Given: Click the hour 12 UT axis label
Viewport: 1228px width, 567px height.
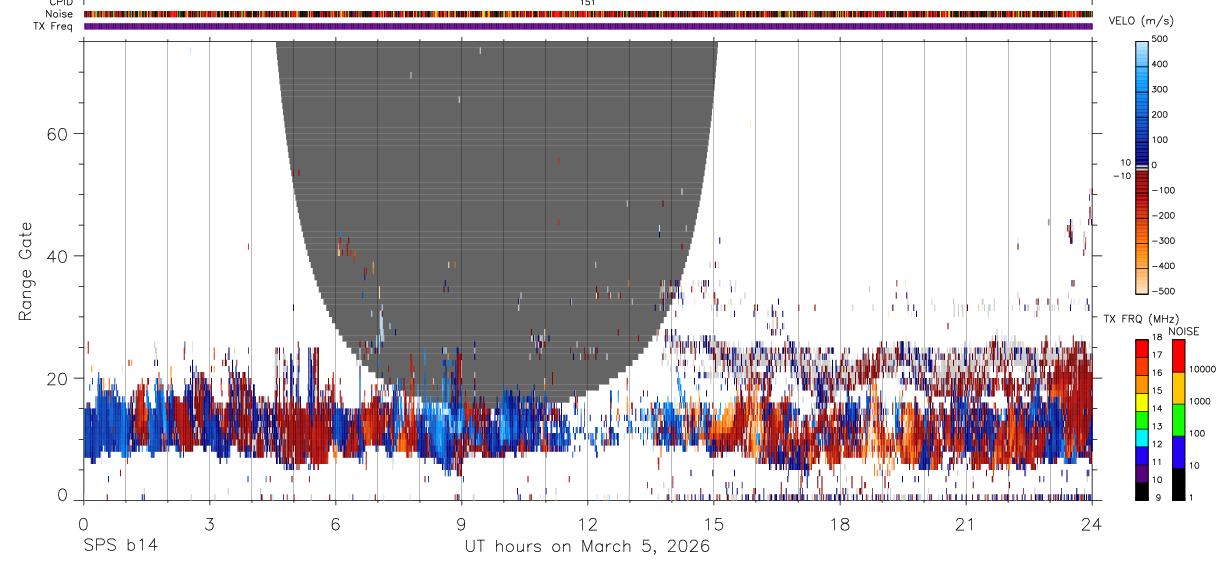Looking at the screenshot, I should point(587,524).
